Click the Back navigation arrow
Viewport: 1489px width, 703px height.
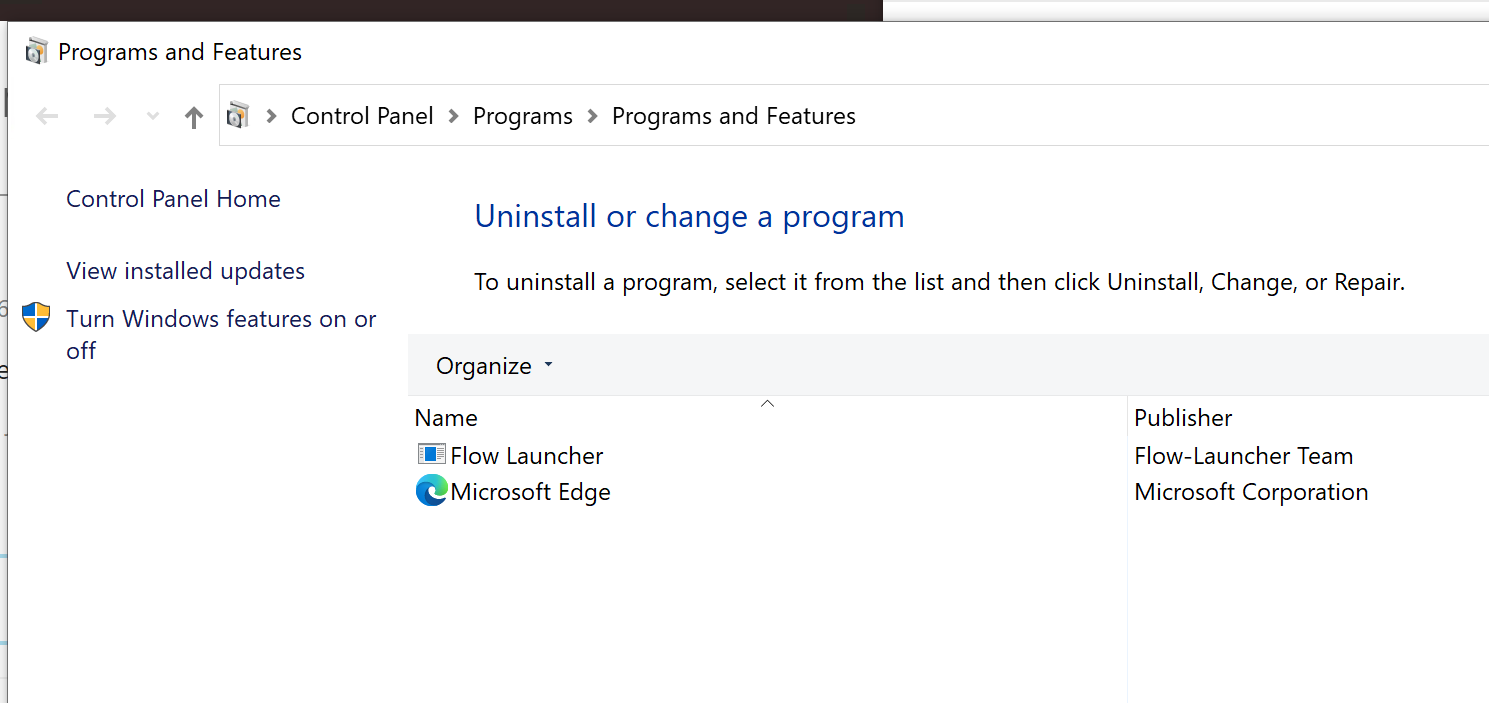47,117
